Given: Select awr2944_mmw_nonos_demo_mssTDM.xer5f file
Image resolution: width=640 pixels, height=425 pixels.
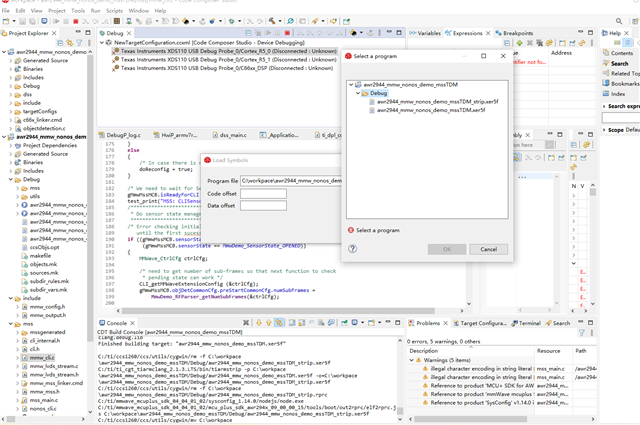Looking at the screenshot, I should click(x=431, y=110).
